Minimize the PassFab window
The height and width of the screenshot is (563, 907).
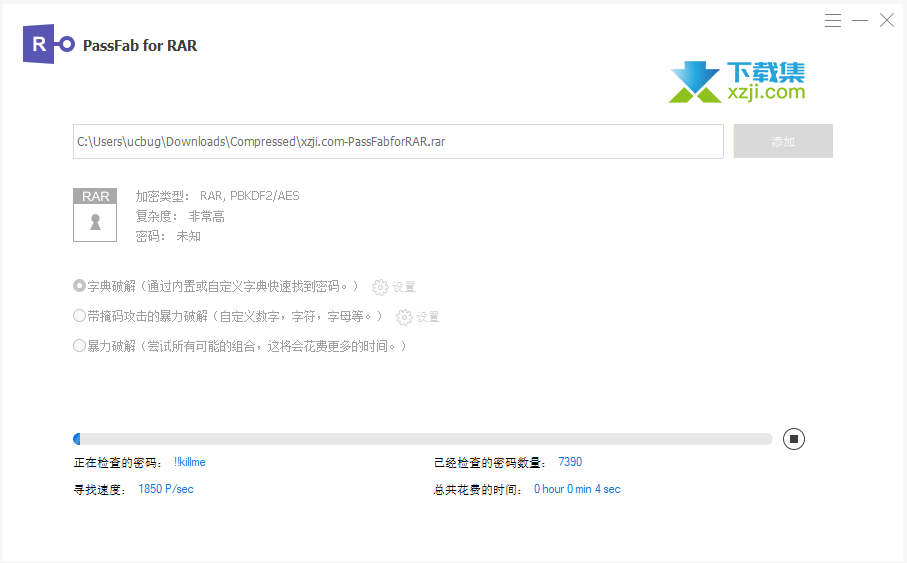tap(860, 21)
